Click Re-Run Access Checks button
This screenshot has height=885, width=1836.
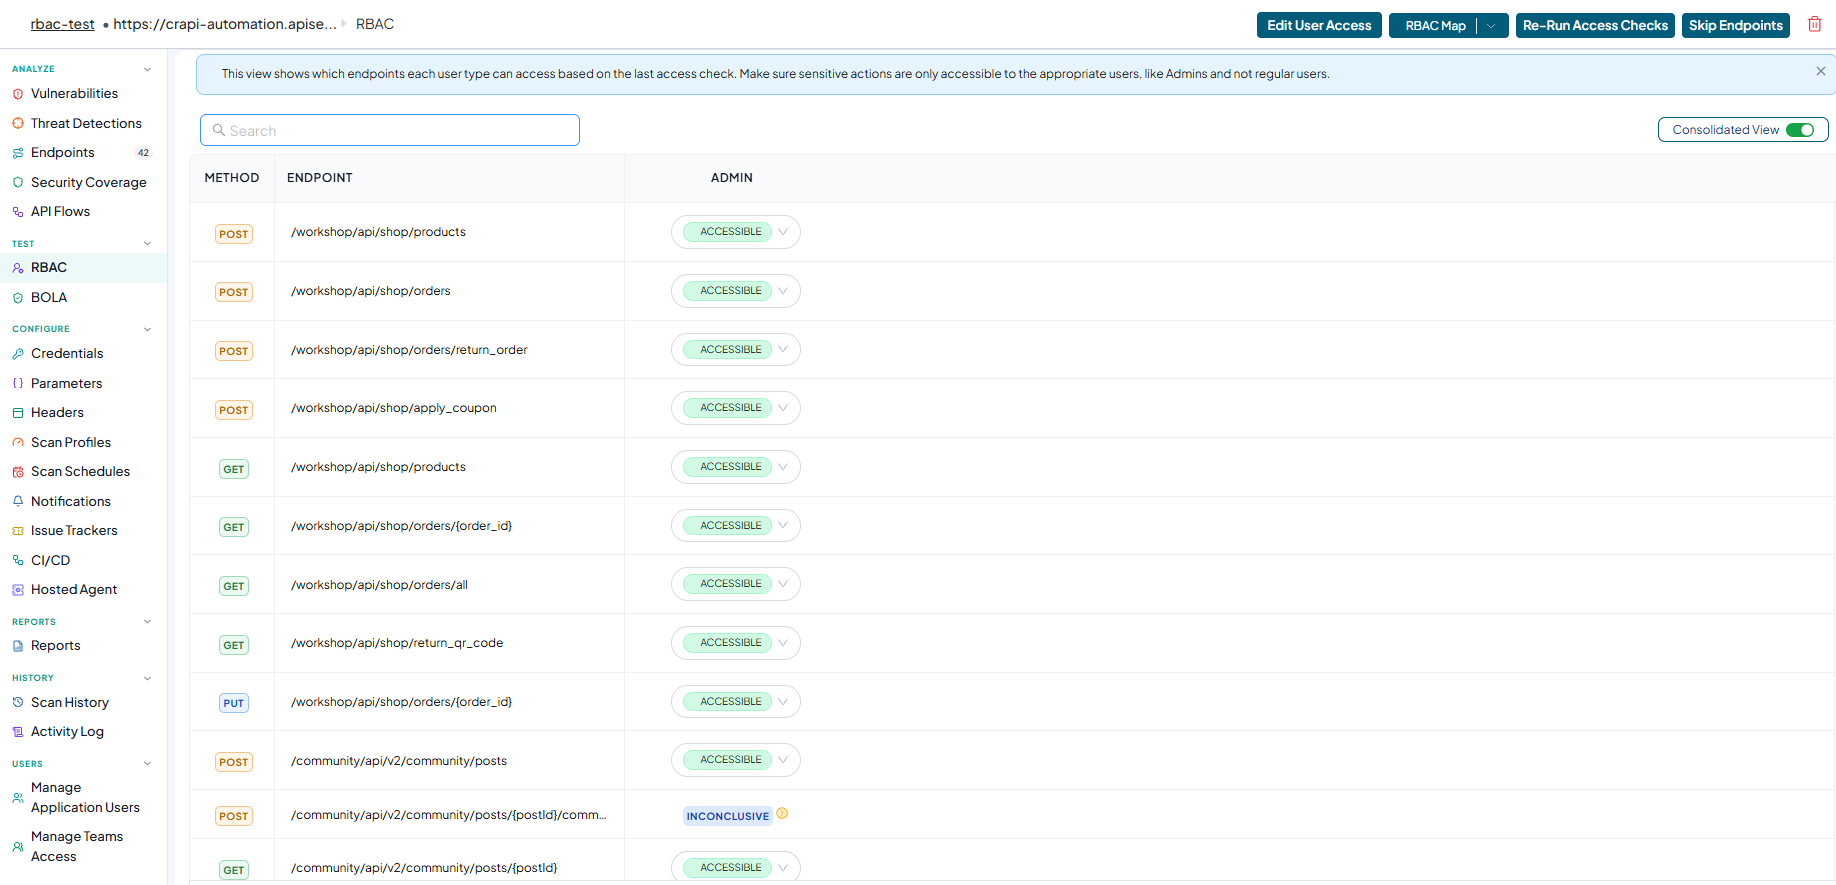[x=1595, y=26]
